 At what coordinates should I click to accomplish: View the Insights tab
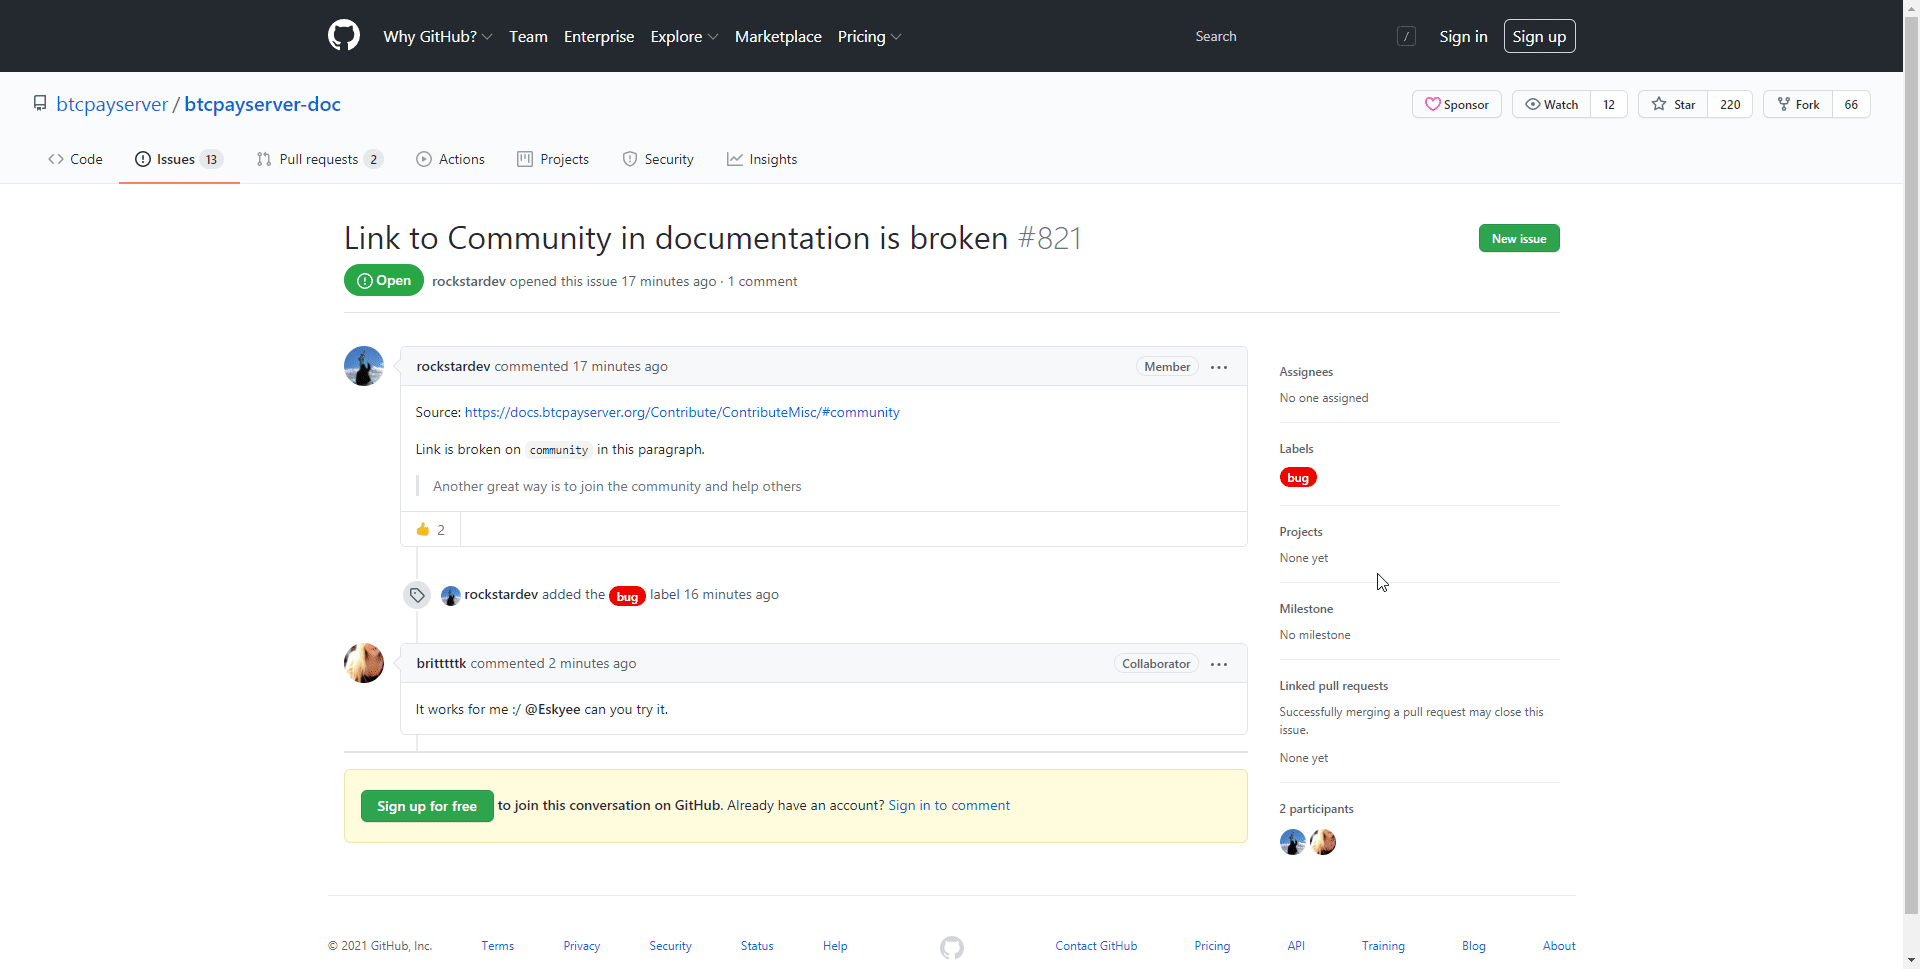[762, 159]
